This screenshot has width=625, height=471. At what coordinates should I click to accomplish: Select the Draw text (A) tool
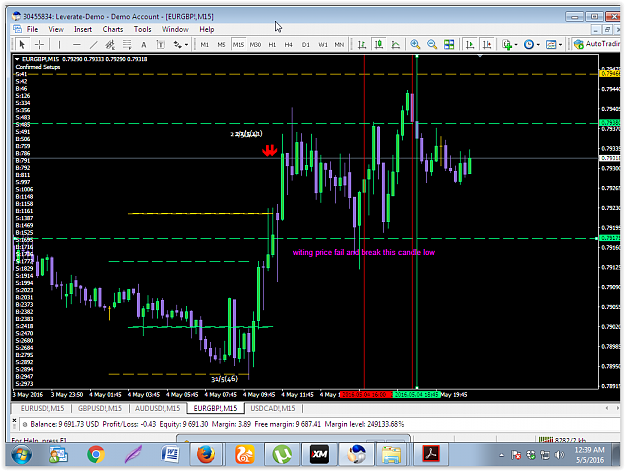(144, 45)
